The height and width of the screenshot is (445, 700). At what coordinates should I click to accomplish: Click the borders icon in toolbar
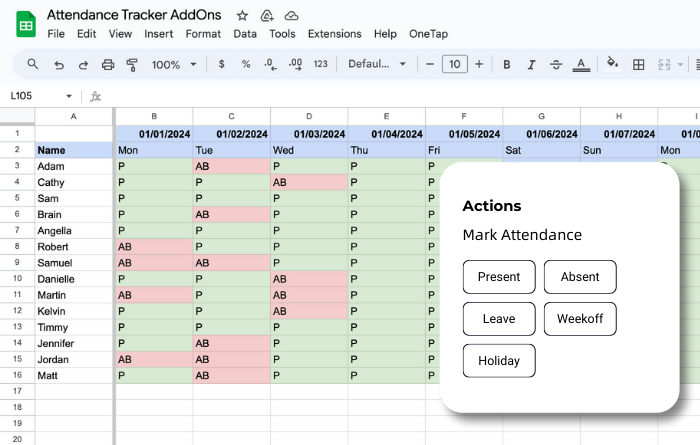(639, 64)
